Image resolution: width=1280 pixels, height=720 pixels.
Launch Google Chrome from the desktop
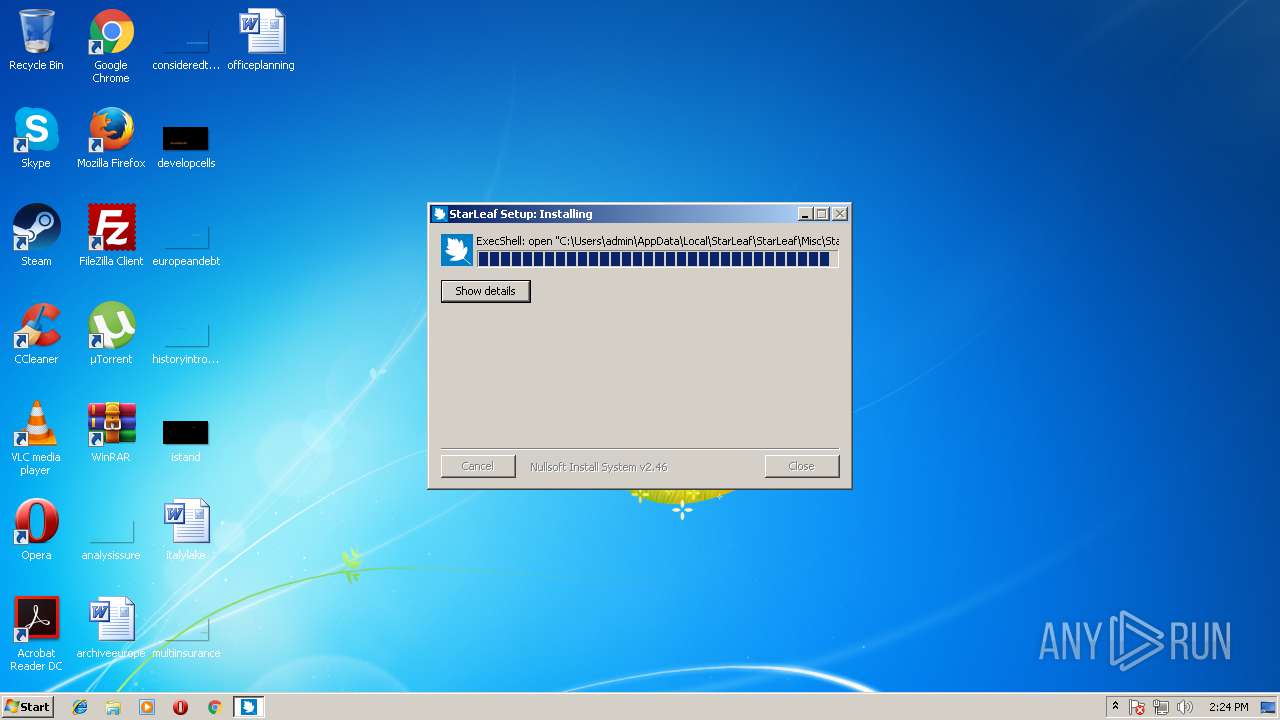tap(111, 46)
